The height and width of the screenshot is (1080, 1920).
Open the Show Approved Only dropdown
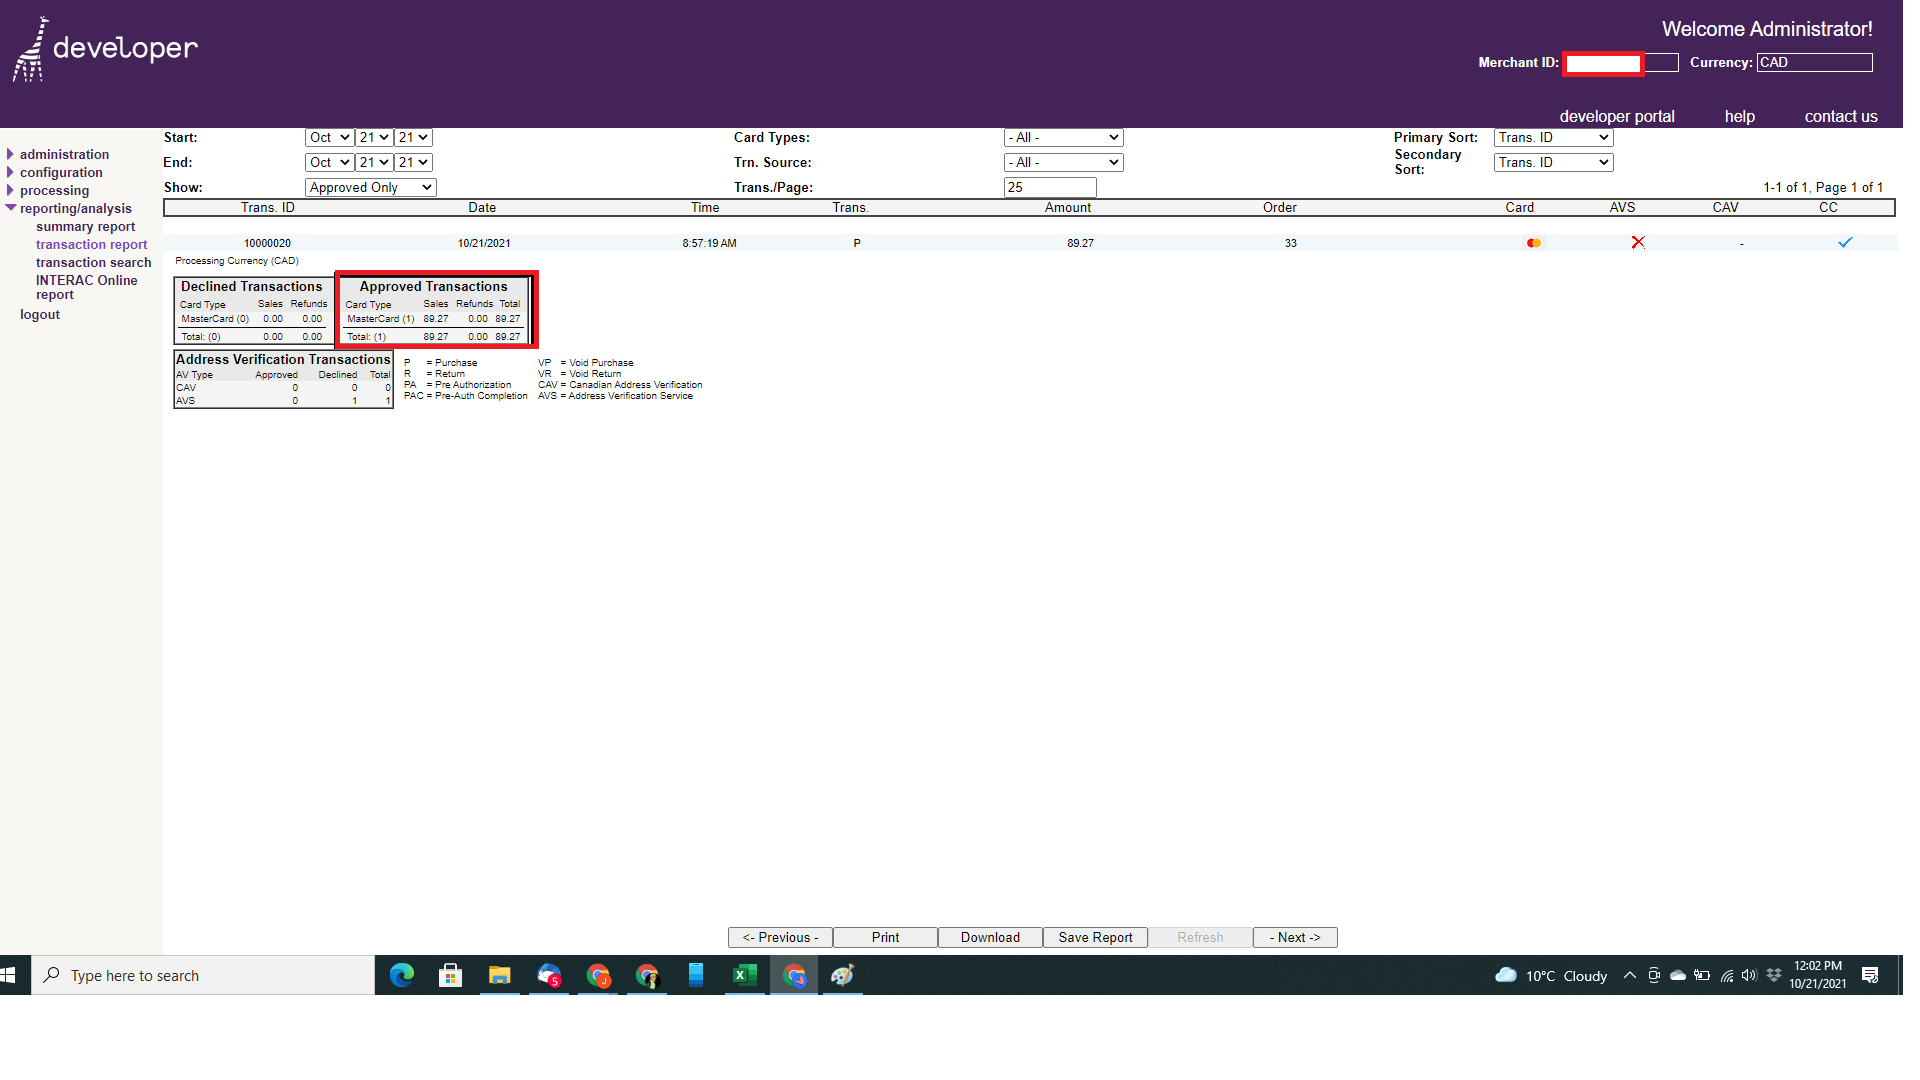tap(370, 187)
